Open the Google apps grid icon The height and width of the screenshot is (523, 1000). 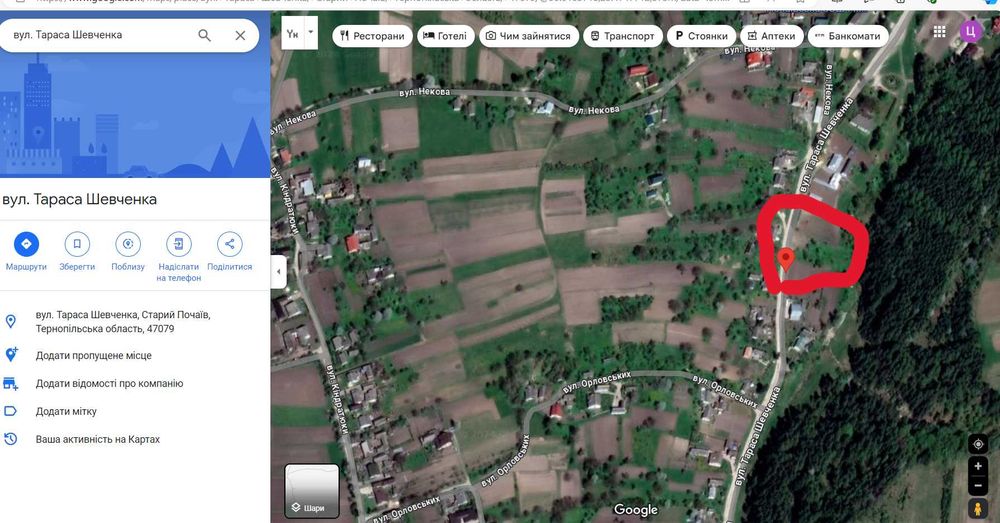(x=939, y=31)
